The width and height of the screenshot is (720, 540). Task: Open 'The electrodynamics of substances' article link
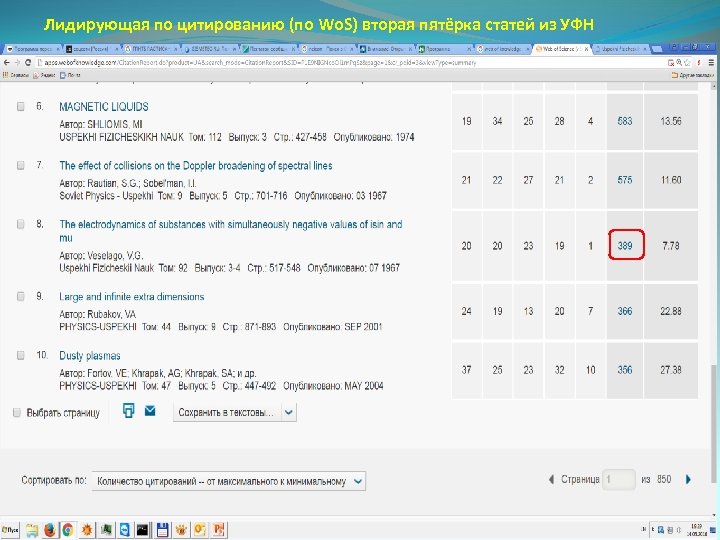click(x=231, y=231)
